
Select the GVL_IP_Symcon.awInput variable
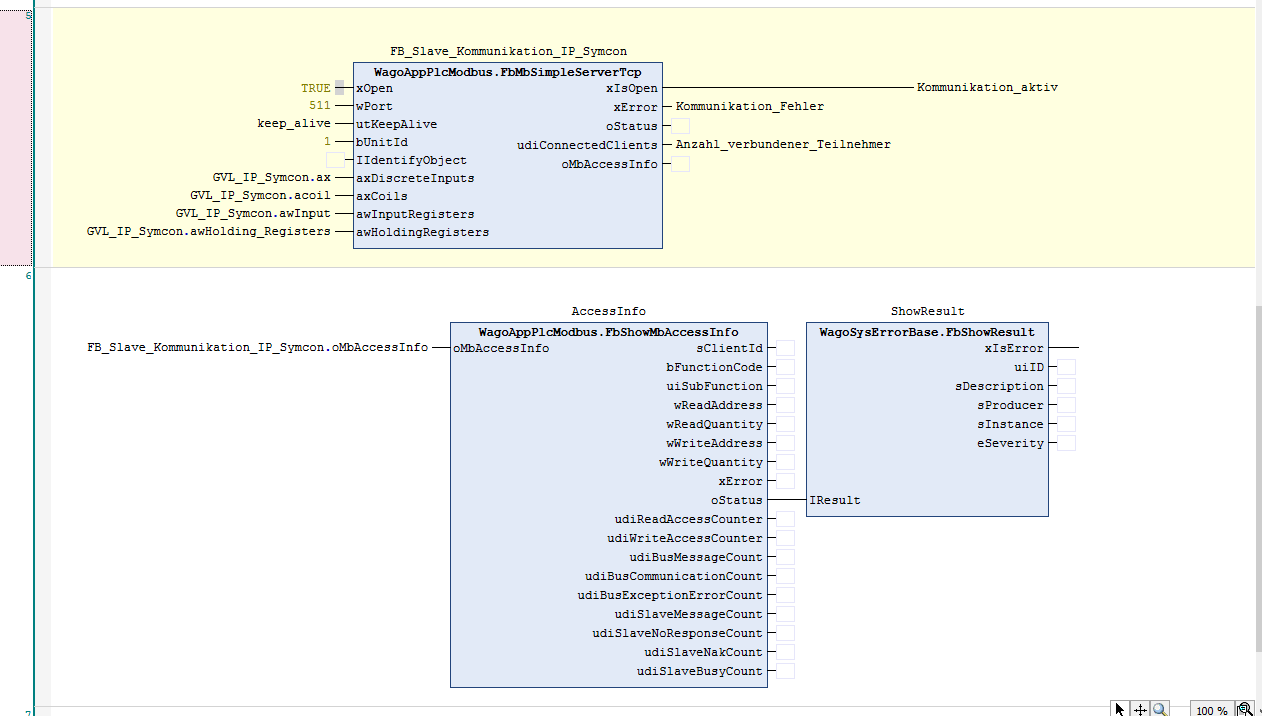[x=253, y=214]
